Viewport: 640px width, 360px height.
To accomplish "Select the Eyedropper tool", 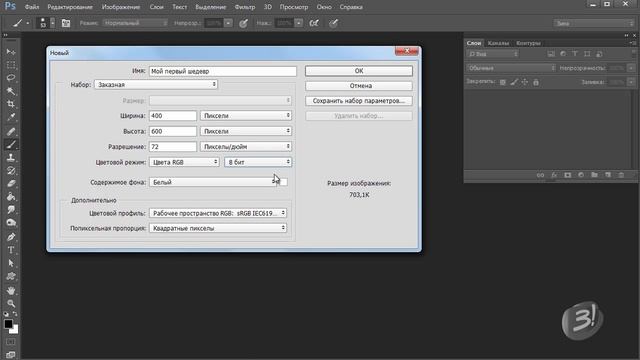I will coord(11,117).
